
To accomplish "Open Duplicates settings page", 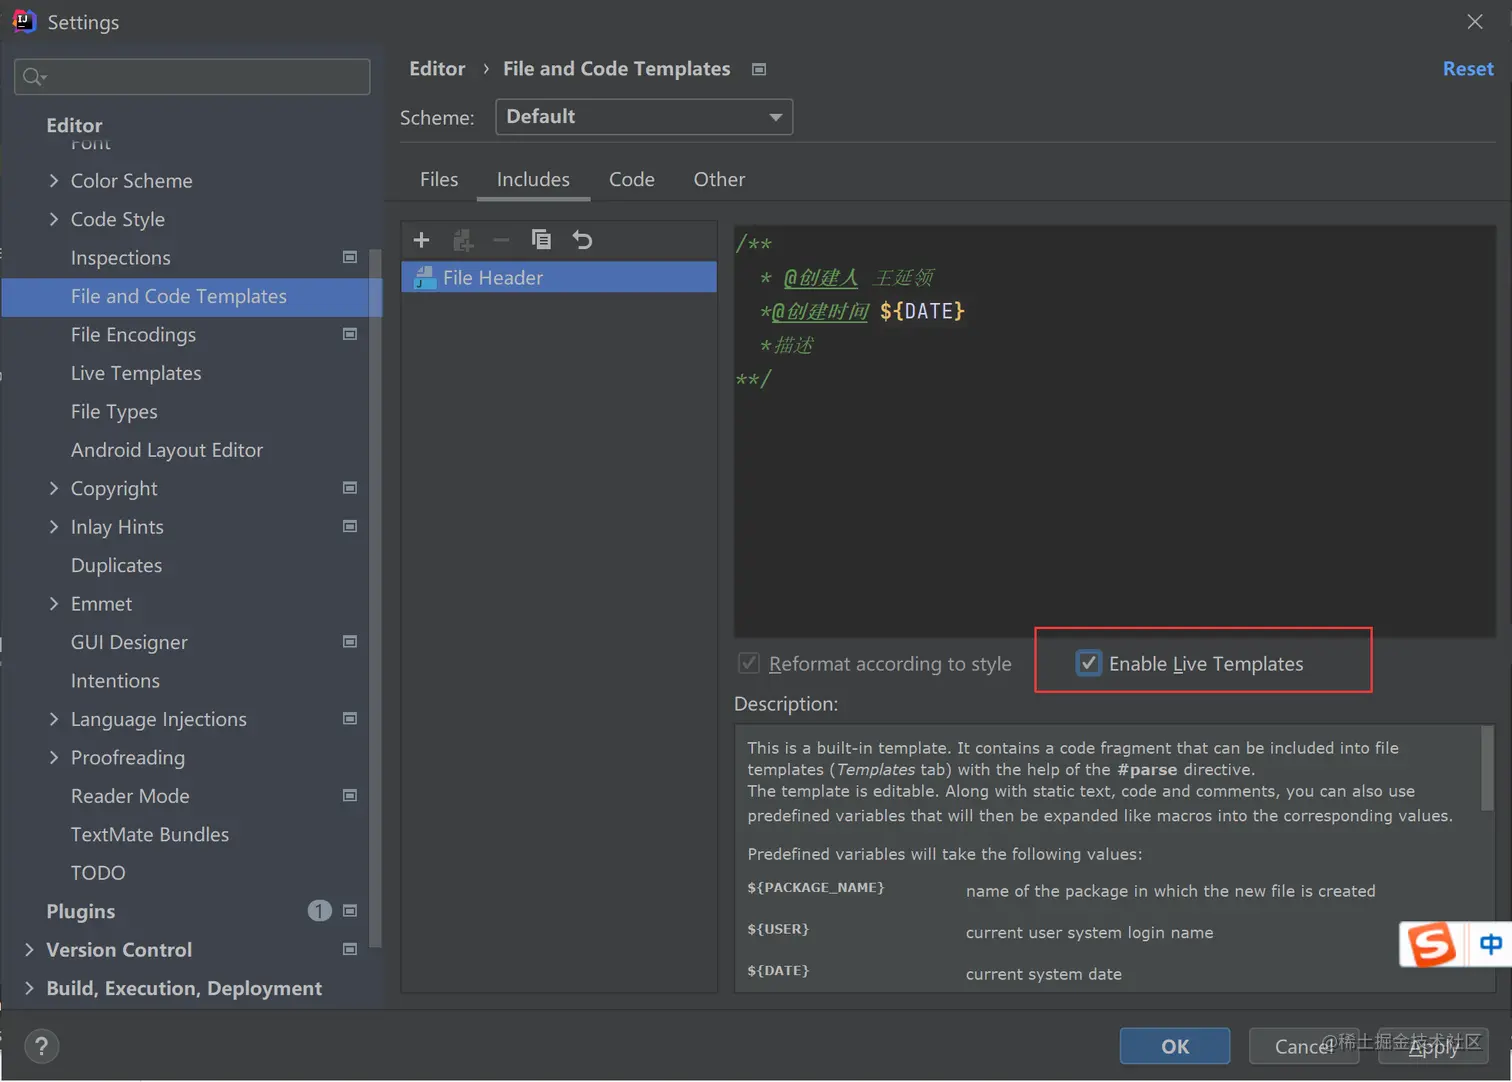I will tap(116, 565).
